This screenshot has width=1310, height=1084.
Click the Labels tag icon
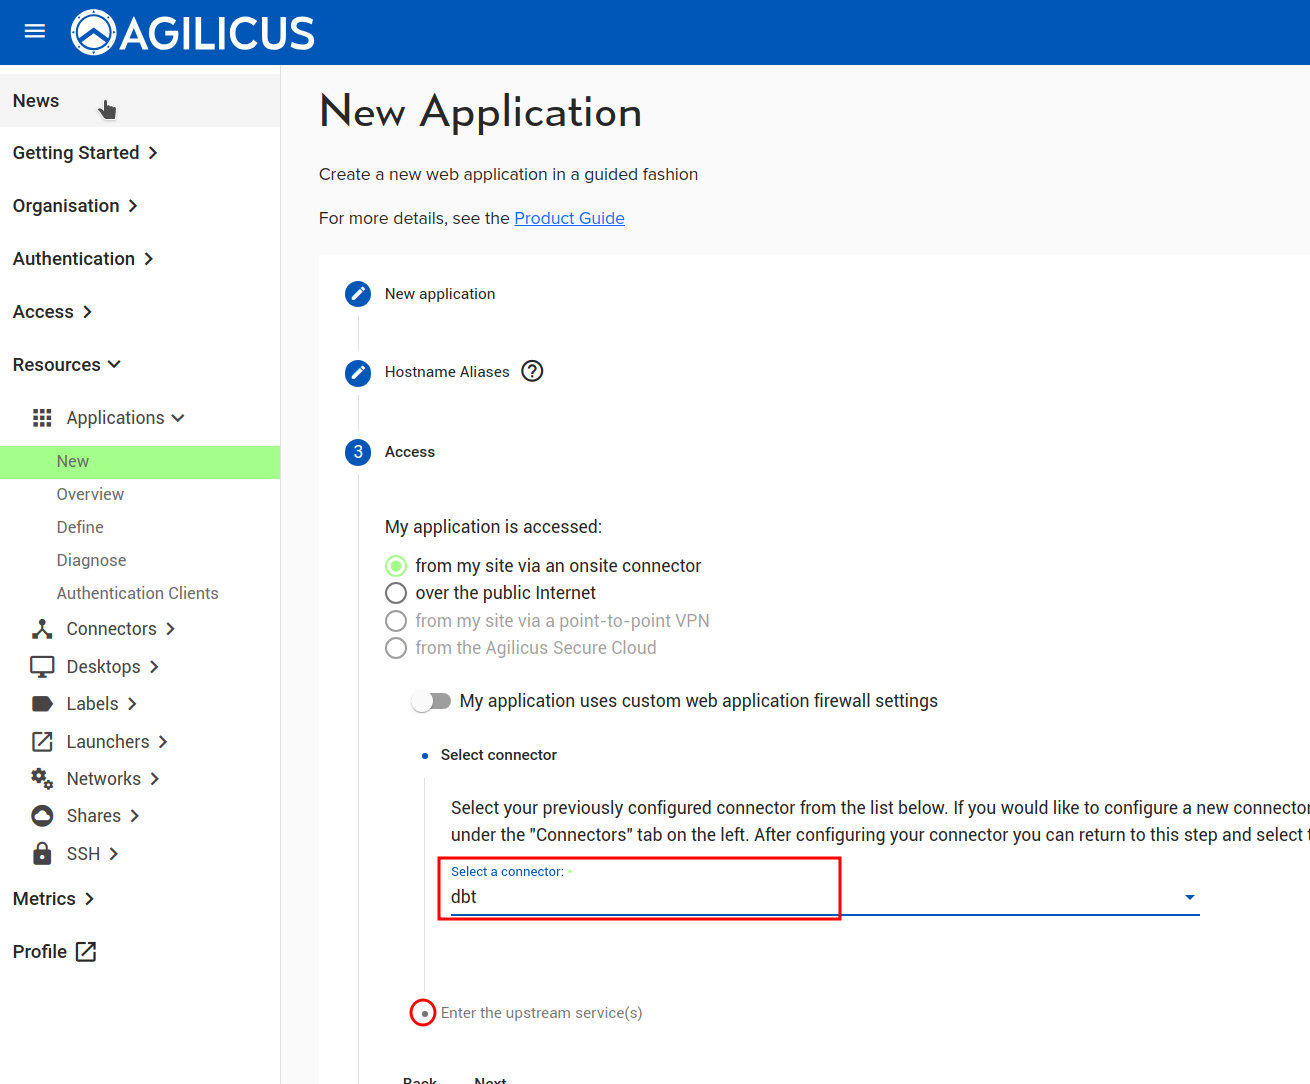[x=42, y=704]
